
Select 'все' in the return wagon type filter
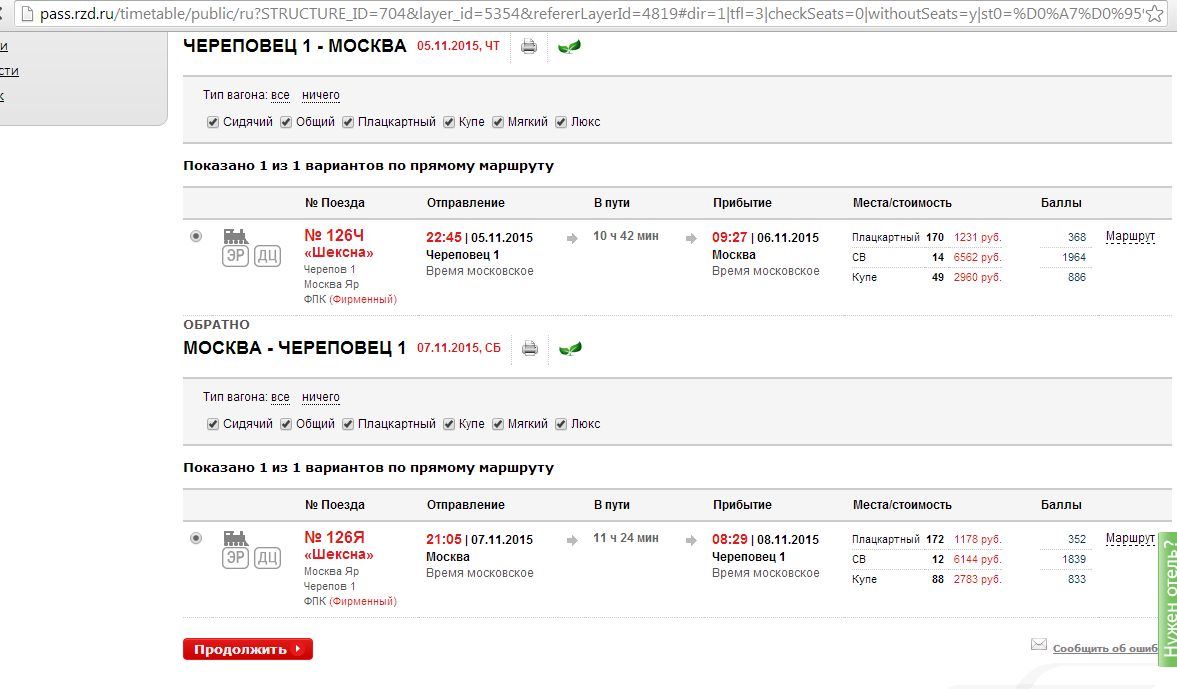click(x=280, y=397)
